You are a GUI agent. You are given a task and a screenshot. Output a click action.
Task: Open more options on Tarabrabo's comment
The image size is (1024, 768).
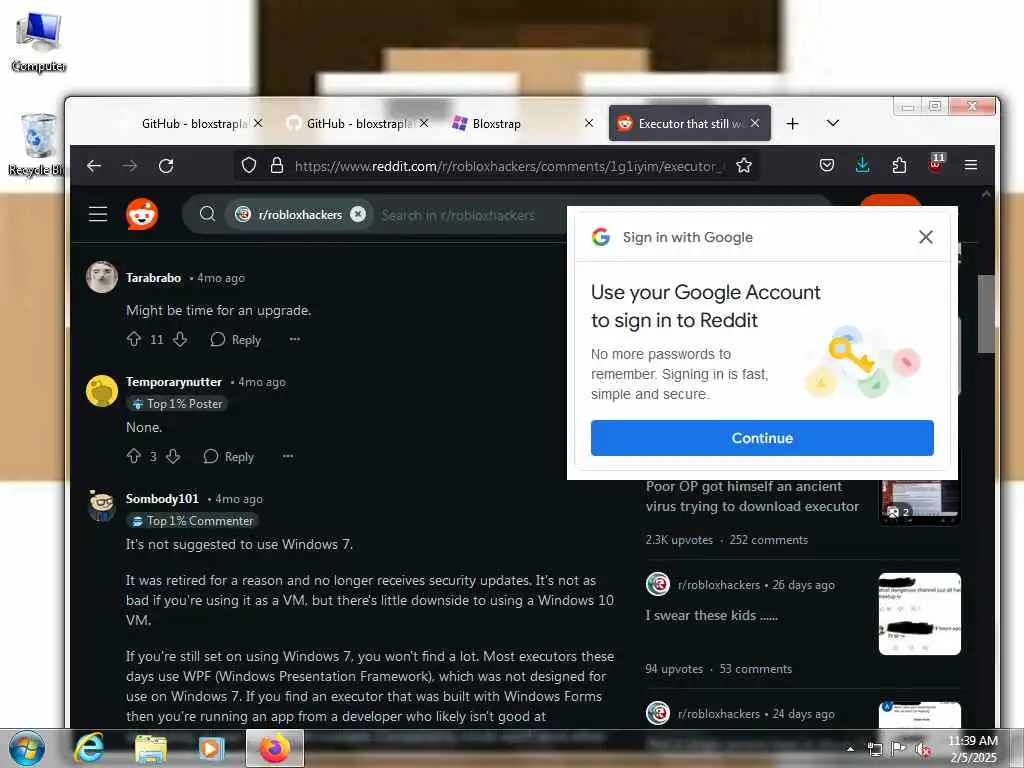[295, 340]
